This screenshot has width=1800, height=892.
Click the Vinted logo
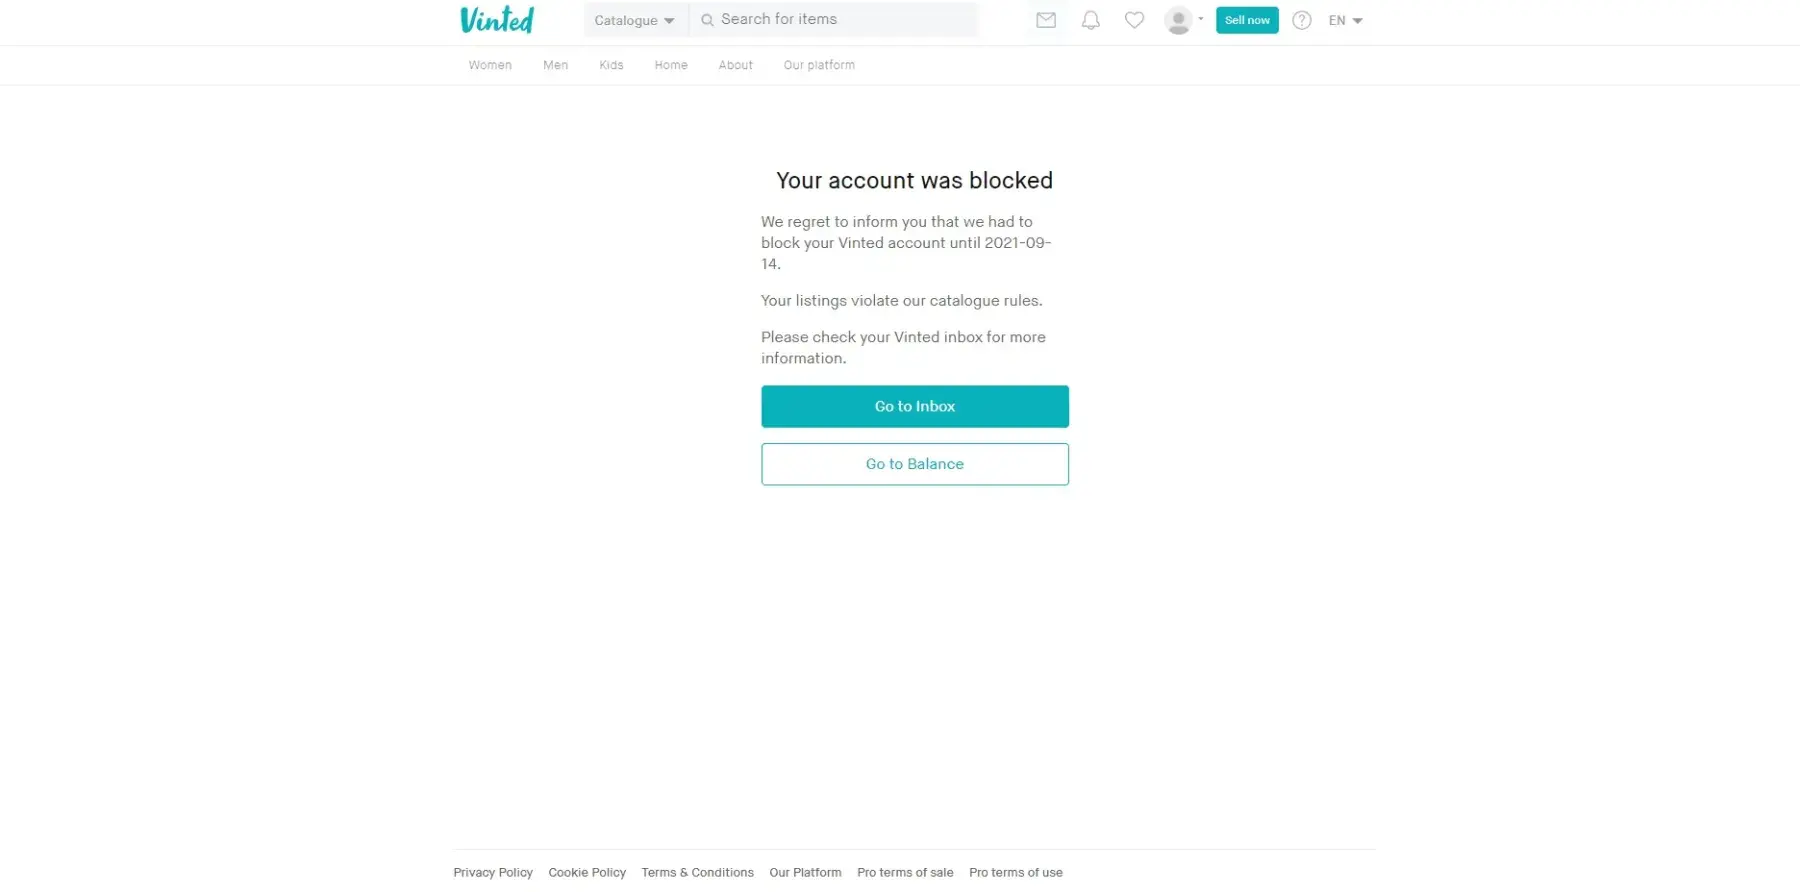(497, 20)
